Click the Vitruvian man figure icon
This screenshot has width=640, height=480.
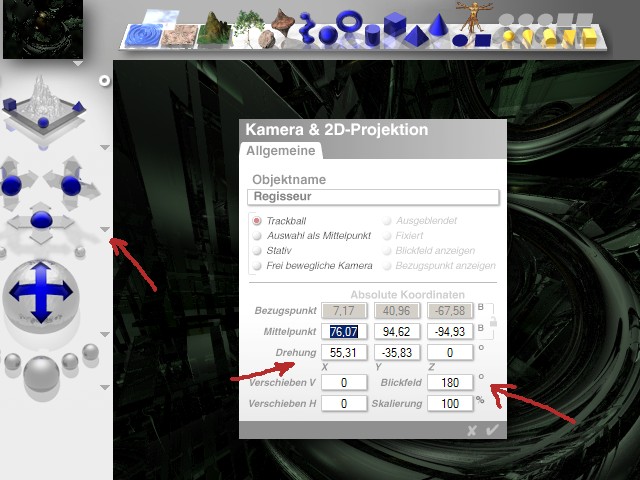[473, 16]
